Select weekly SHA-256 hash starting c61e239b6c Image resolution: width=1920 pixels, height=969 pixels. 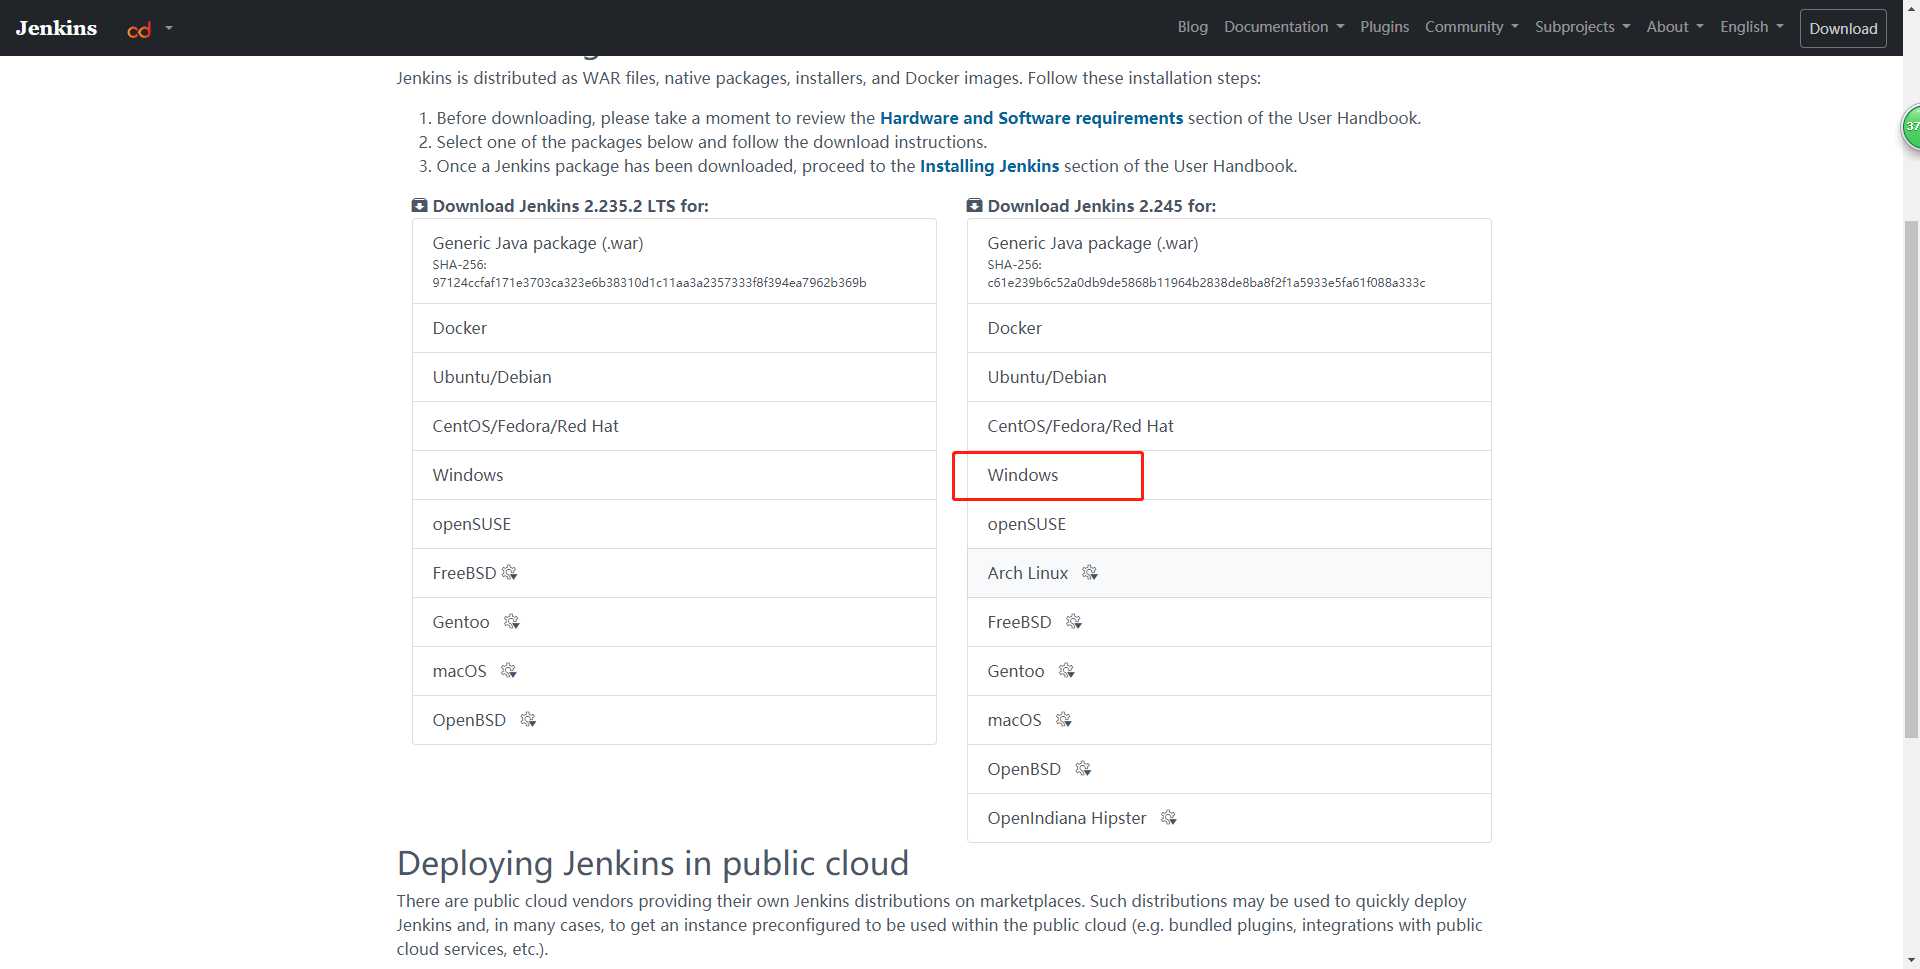click(x=1206, y=283)
